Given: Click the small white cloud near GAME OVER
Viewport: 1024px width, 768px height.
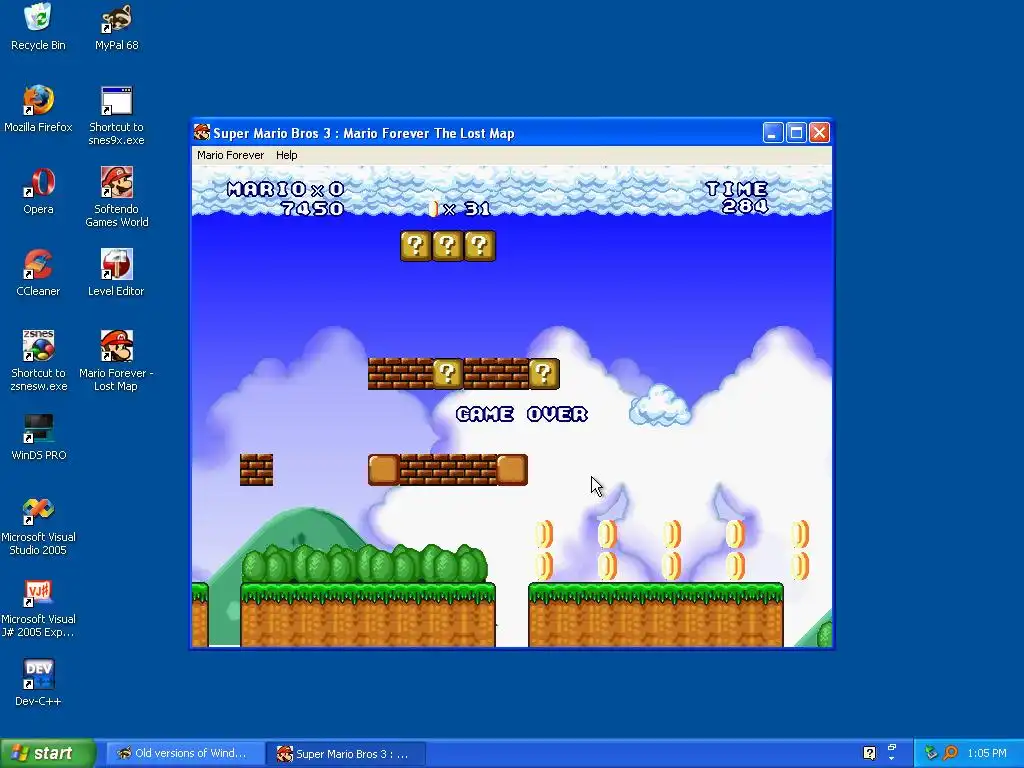Looking at the screenshot, I should point(660,405).
